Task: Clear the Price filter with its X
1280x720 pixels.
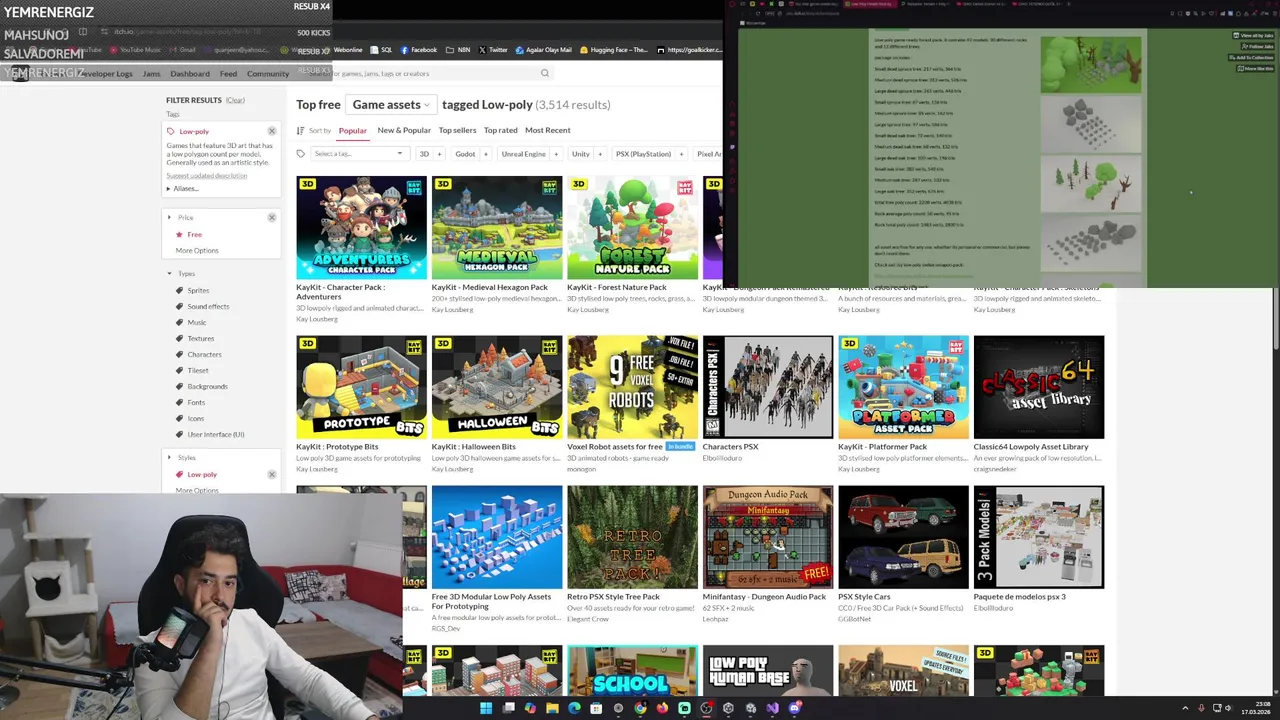Action: click(271, 217)
